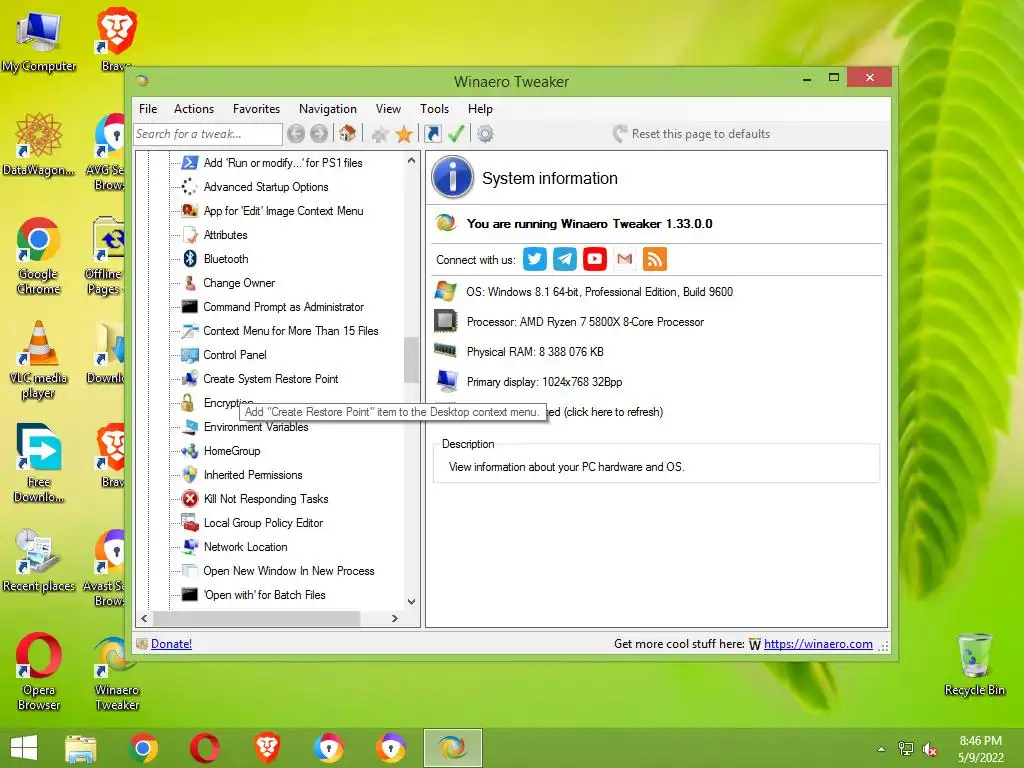Click the network tray icon
The height and width of the screenshot is (768, 1024).
pyautogui.click(x=905, y=749)
